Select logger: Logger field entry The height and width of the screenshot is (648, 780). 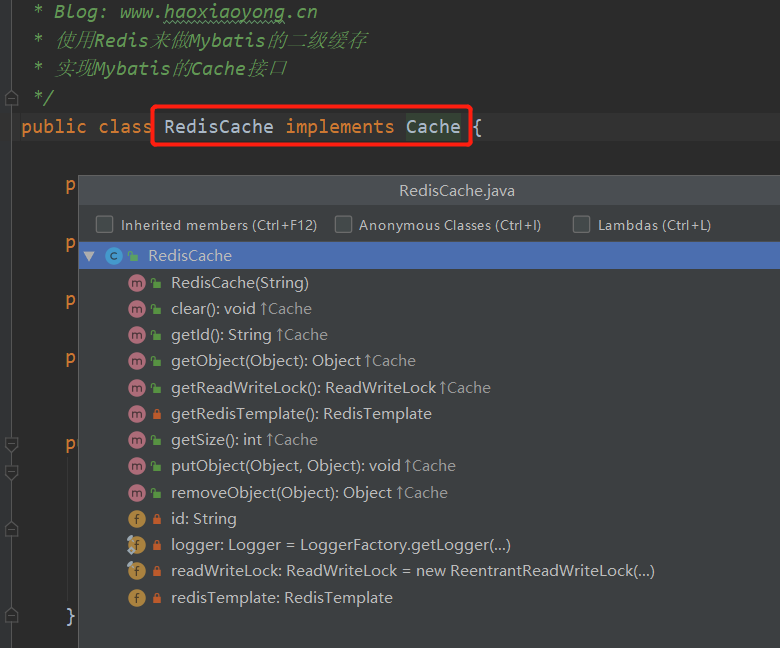click(341, 545)
